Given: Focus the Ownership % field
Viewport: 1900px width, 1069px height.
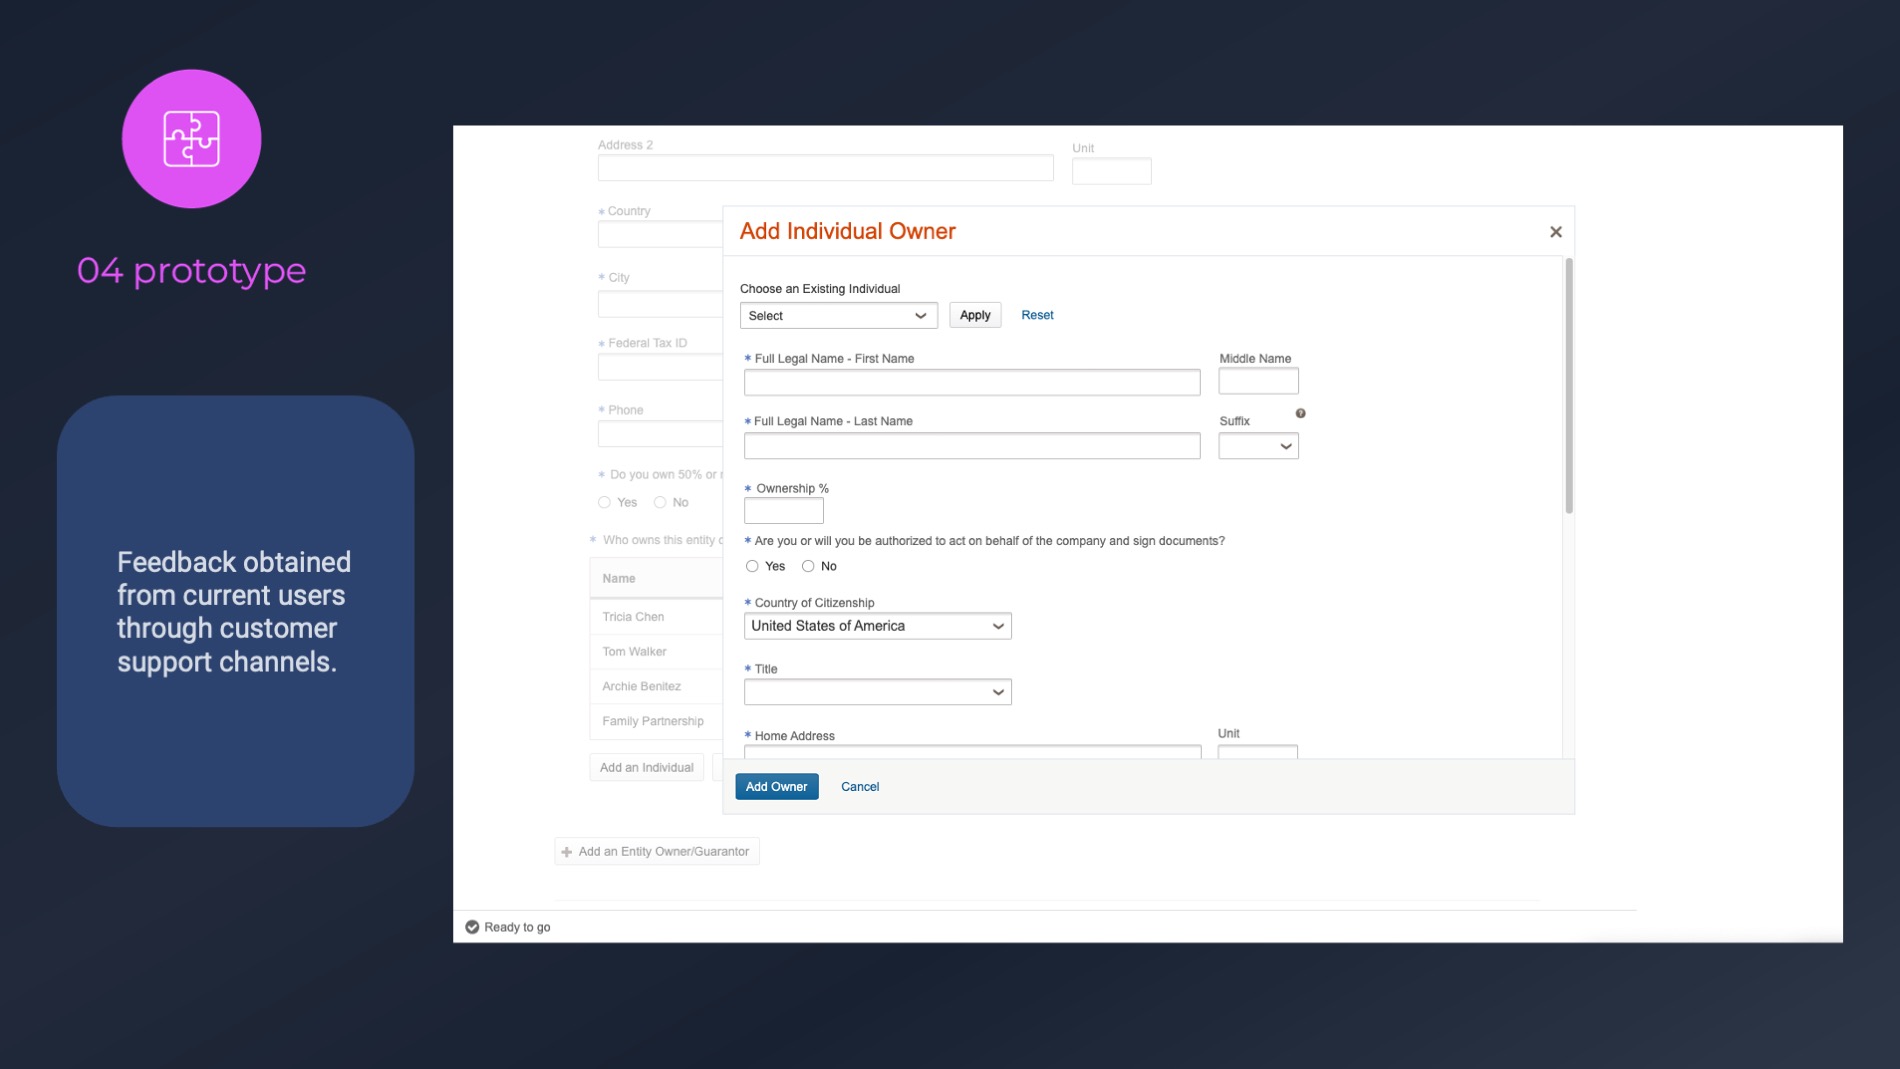Looking at the screenshot, I should (783, 511).
